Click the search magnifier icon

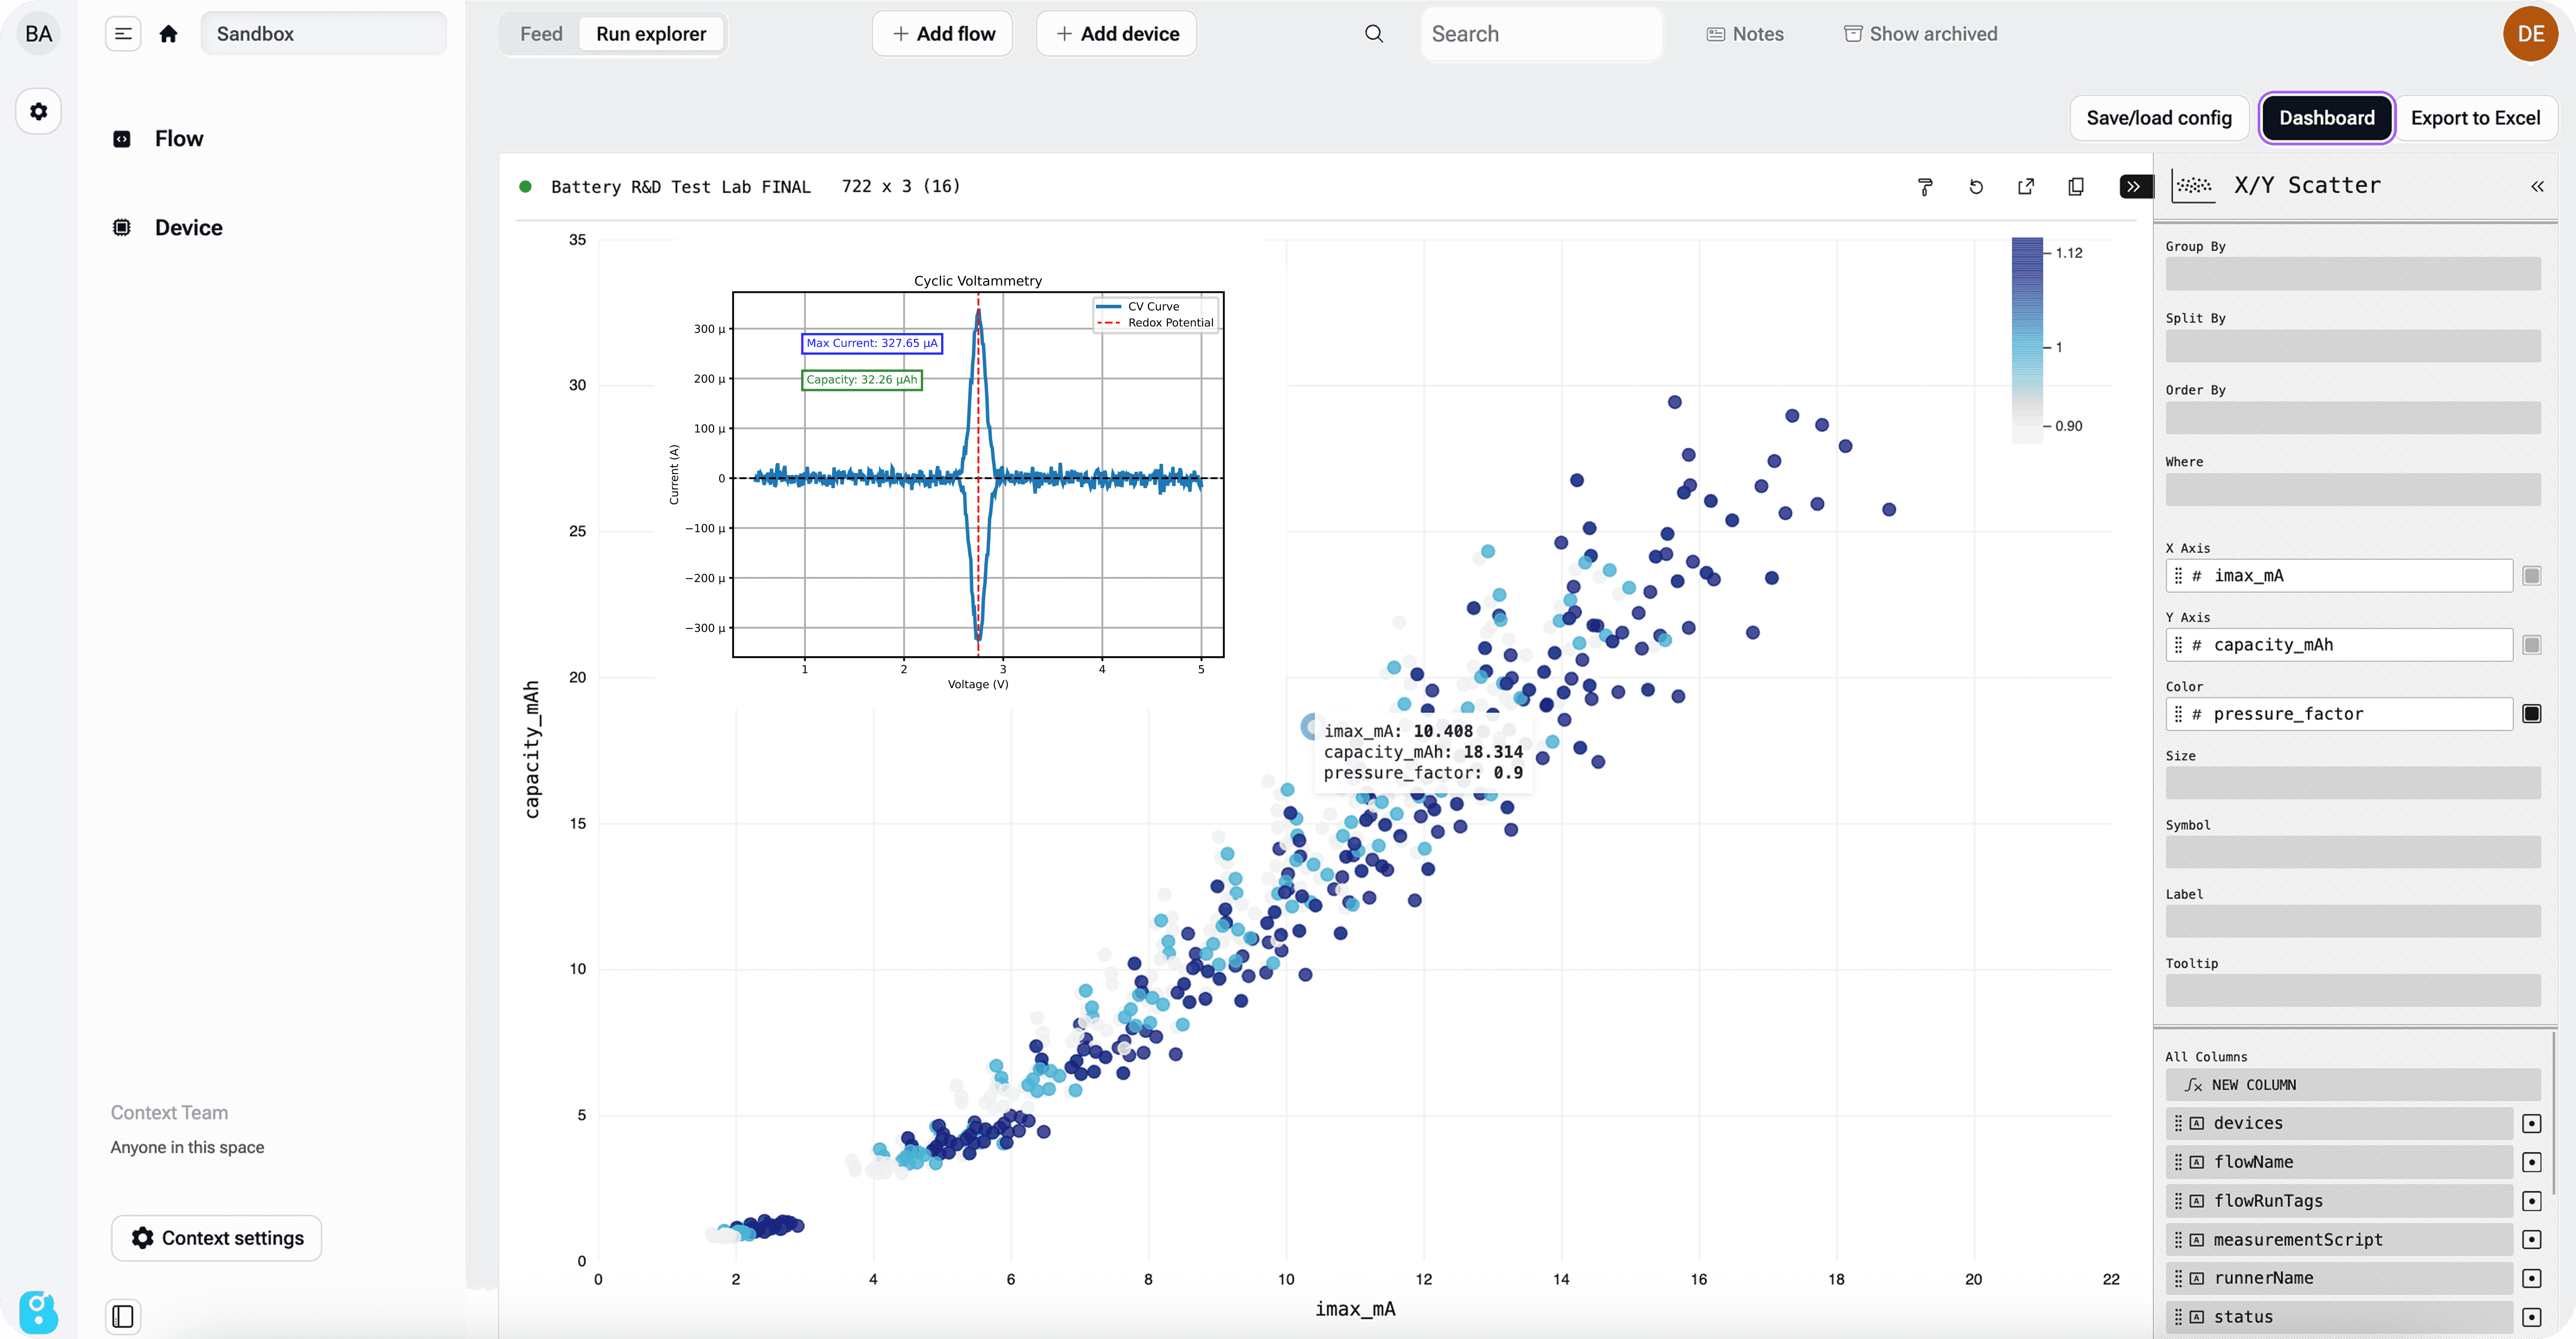pyautogui.click(x=1374, y=34)
